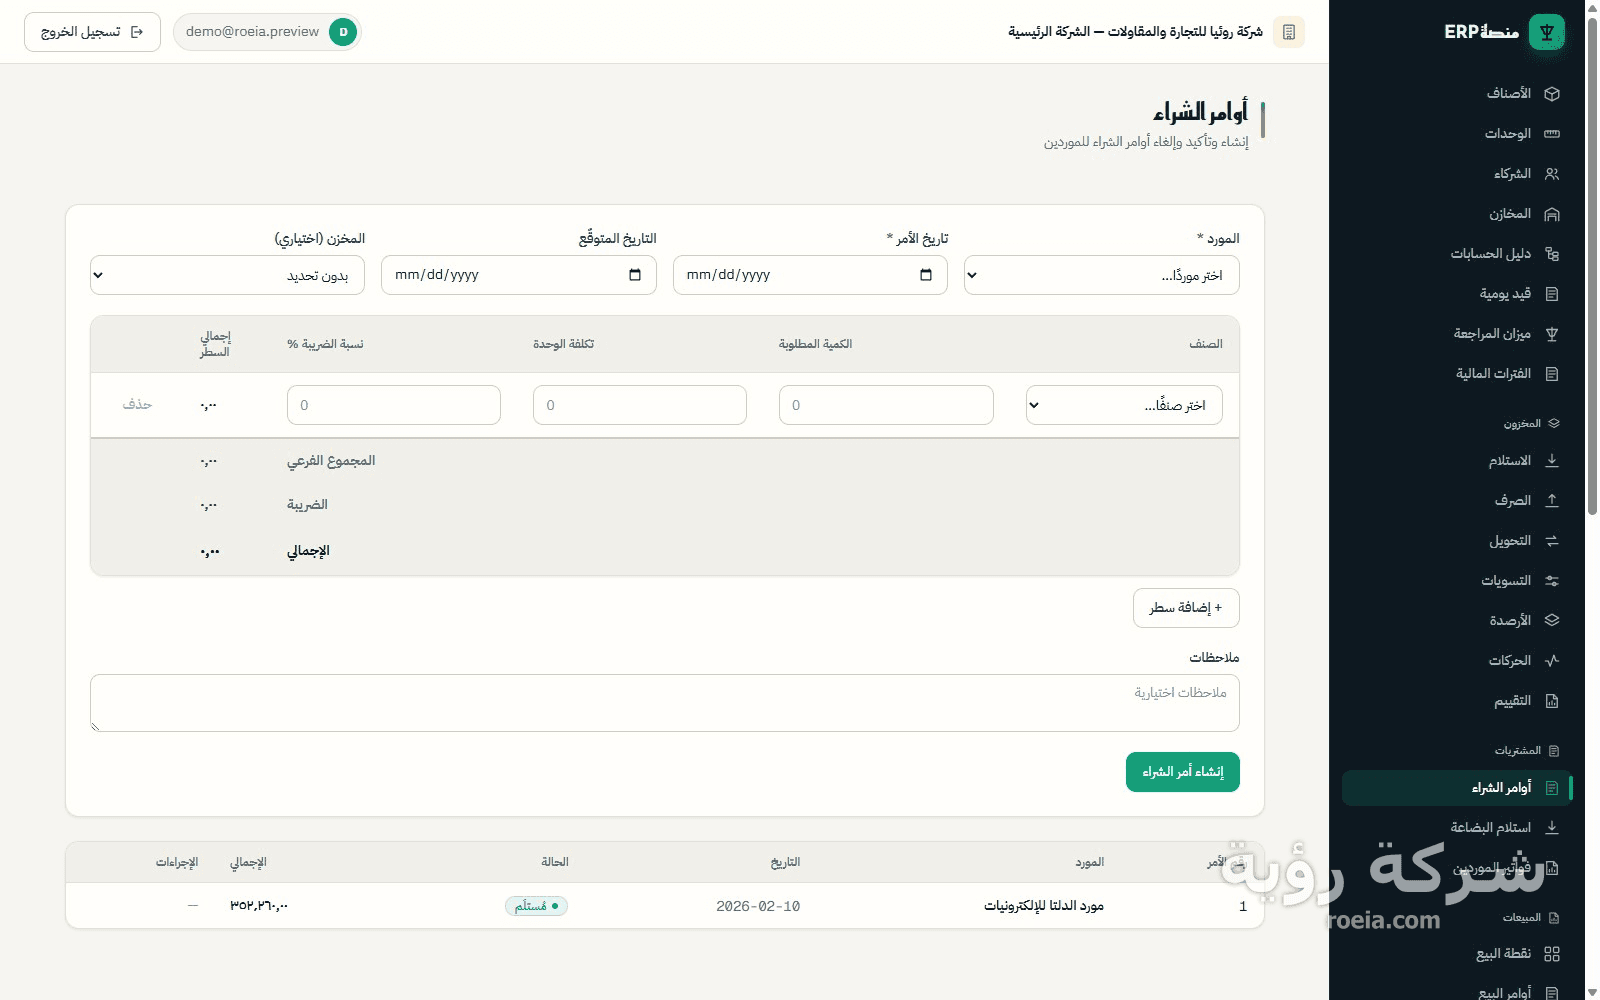The width and height of the screenshot is (1600, 1000).
Task: Click the purchase orders (أوامر الشراء) sidebar icon
Action: point(1552,788)
